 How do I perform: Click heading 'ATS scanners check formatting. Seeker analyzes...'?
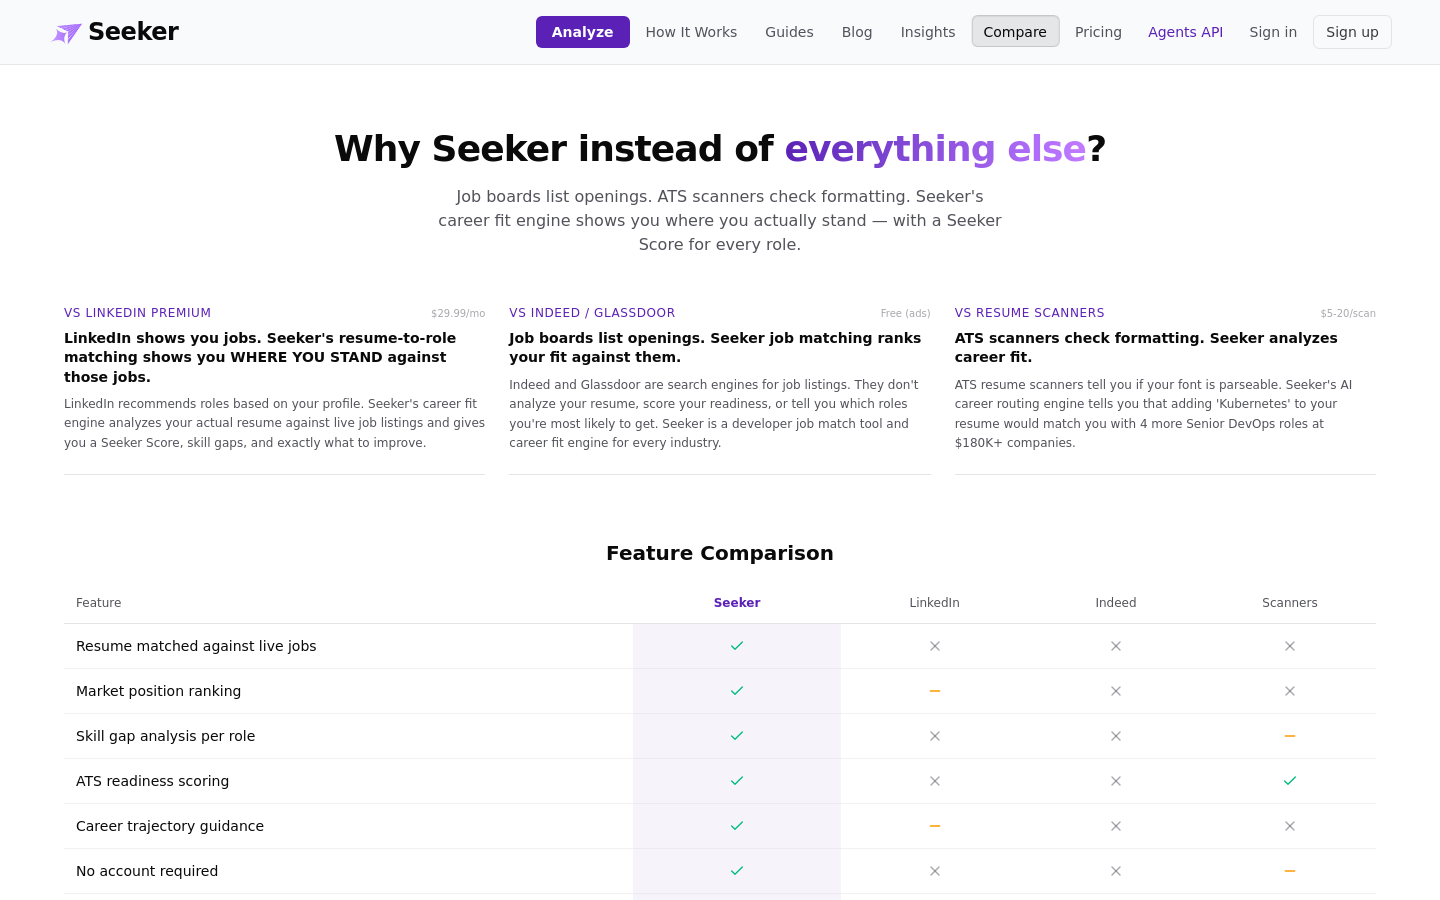pos(1146,348)
